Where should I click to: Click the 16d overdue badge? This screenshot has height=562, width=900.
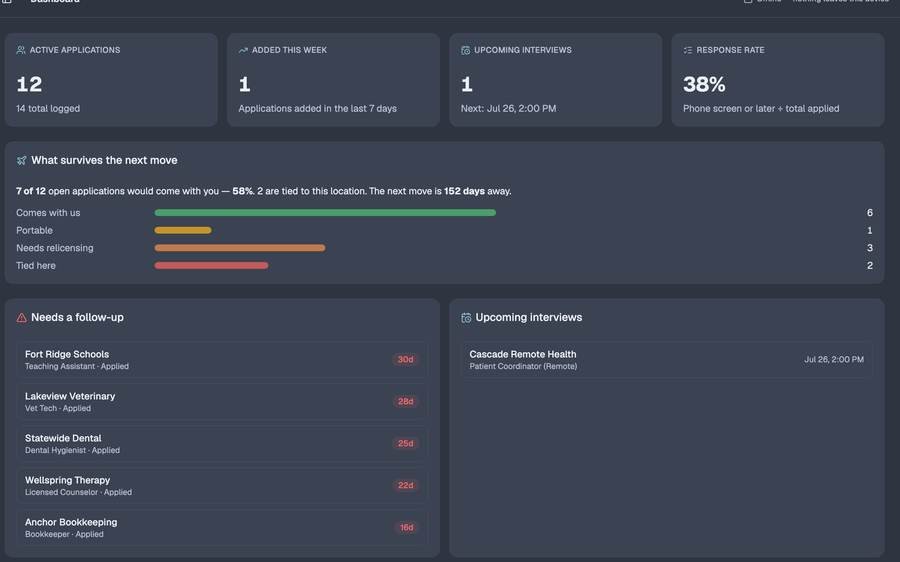coord(406,527)
